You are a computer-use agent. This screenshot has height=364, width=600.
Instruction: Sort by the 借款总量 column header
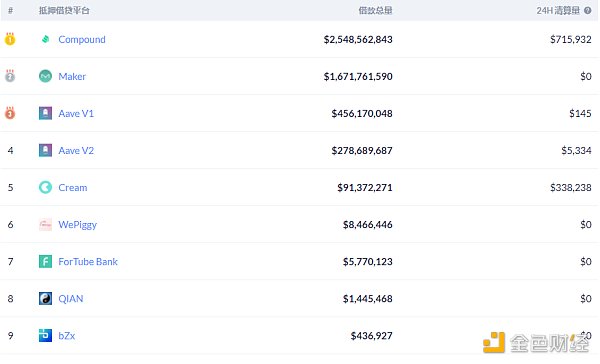375,11
